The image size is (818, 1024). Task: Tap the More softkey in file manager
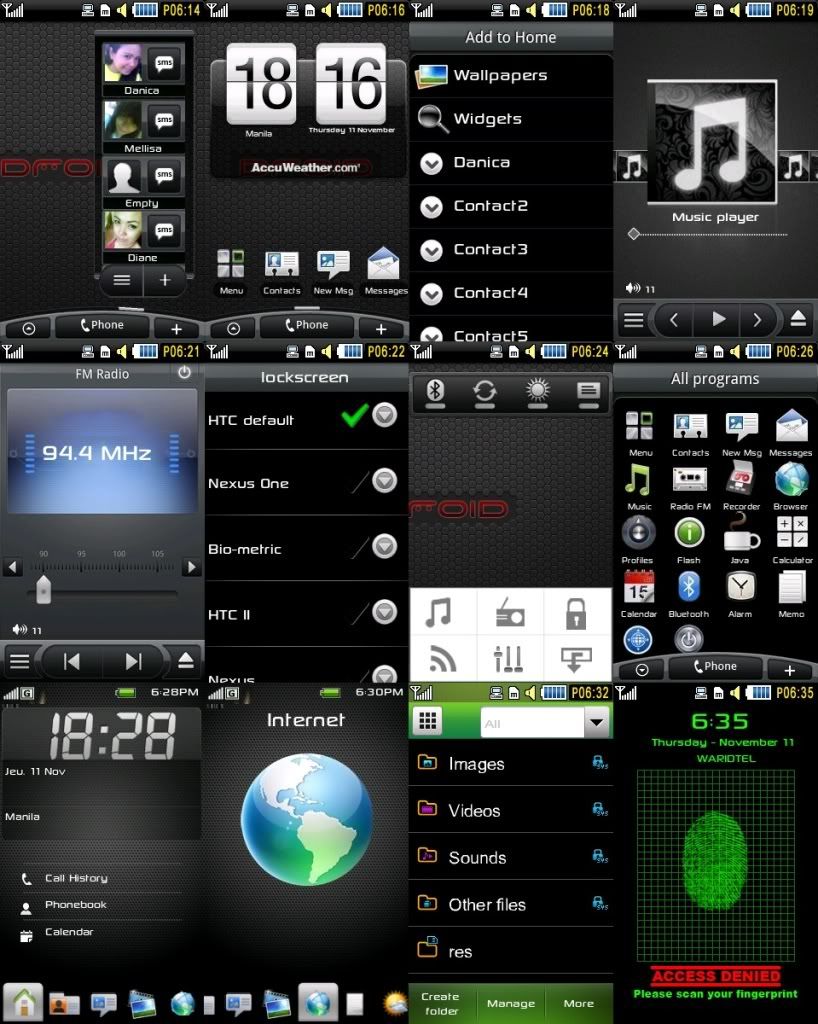click(578, 1004)
